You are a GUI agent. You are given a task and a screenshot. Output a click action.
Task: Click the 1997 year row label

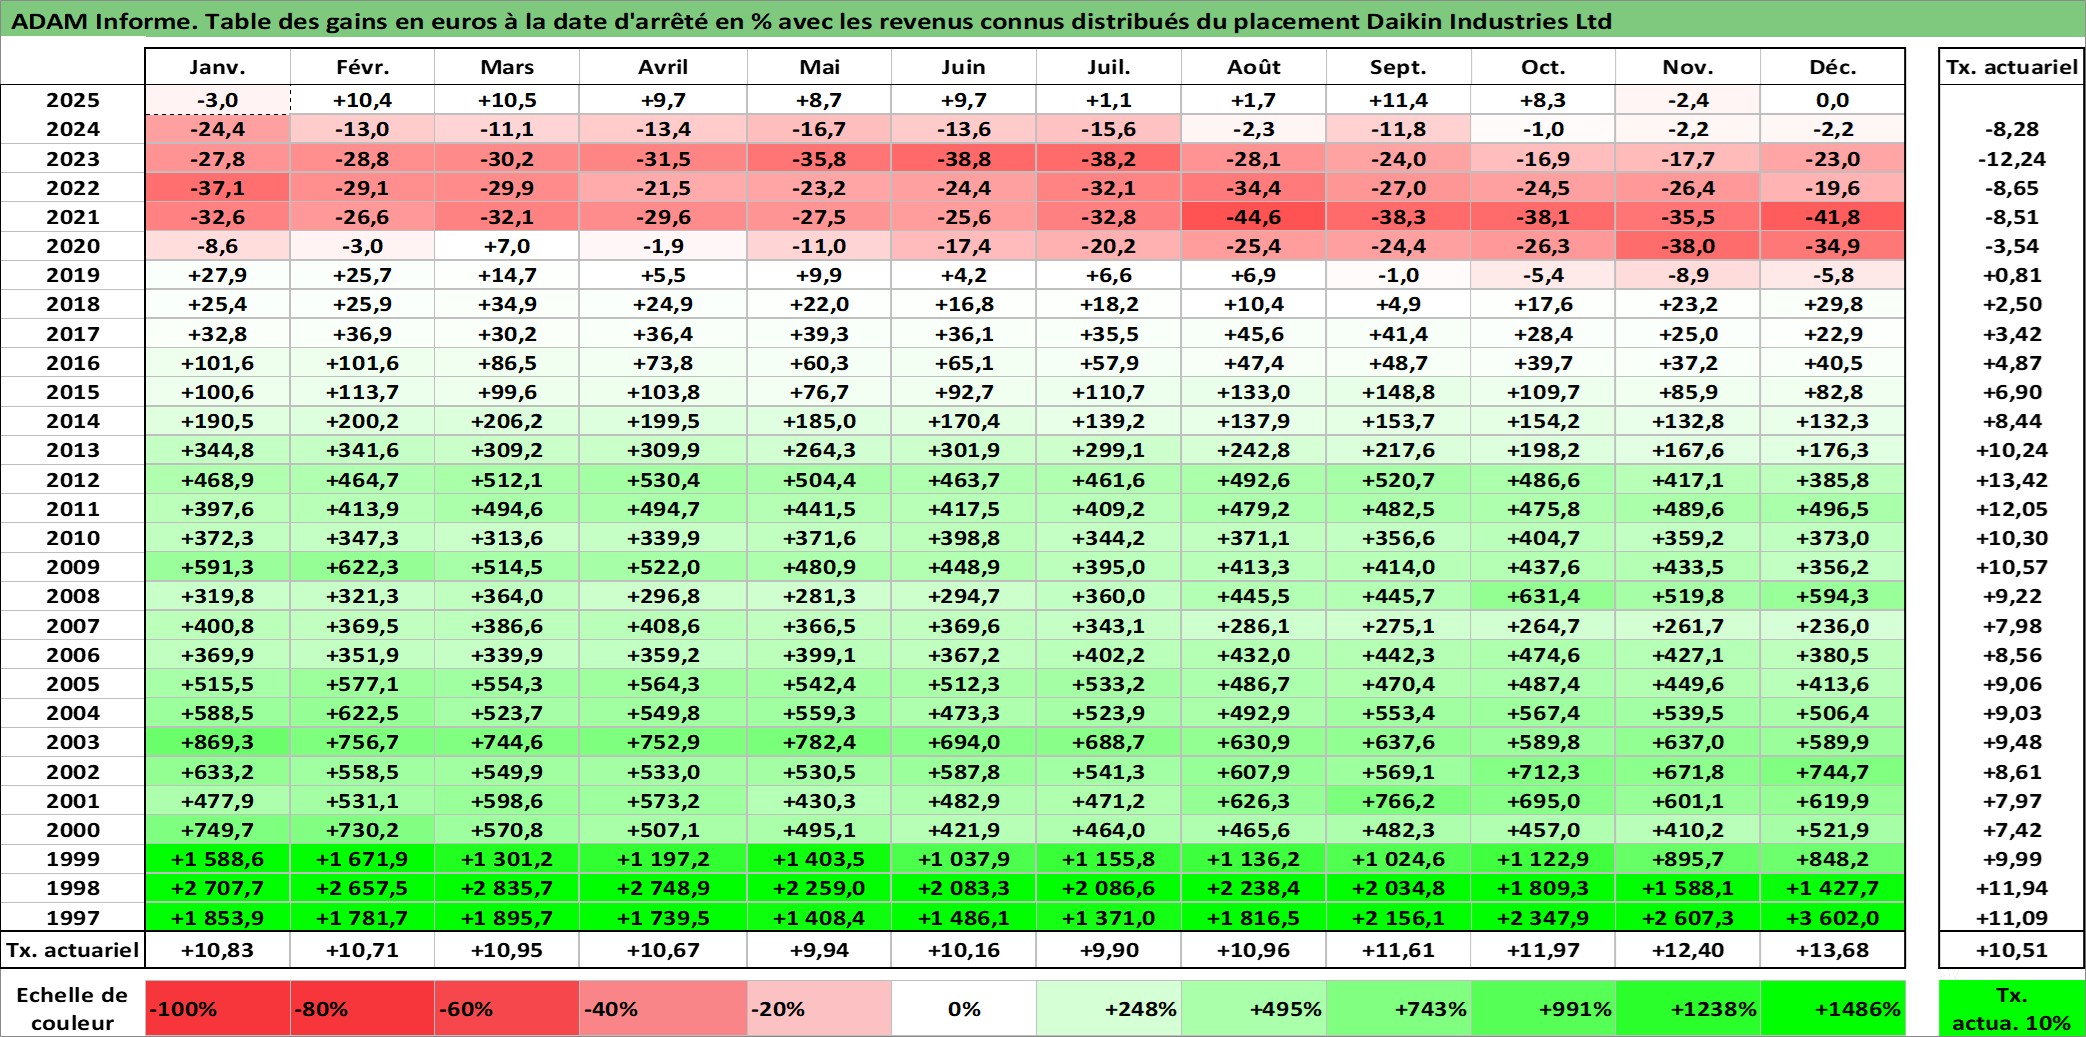click(73, 917)
